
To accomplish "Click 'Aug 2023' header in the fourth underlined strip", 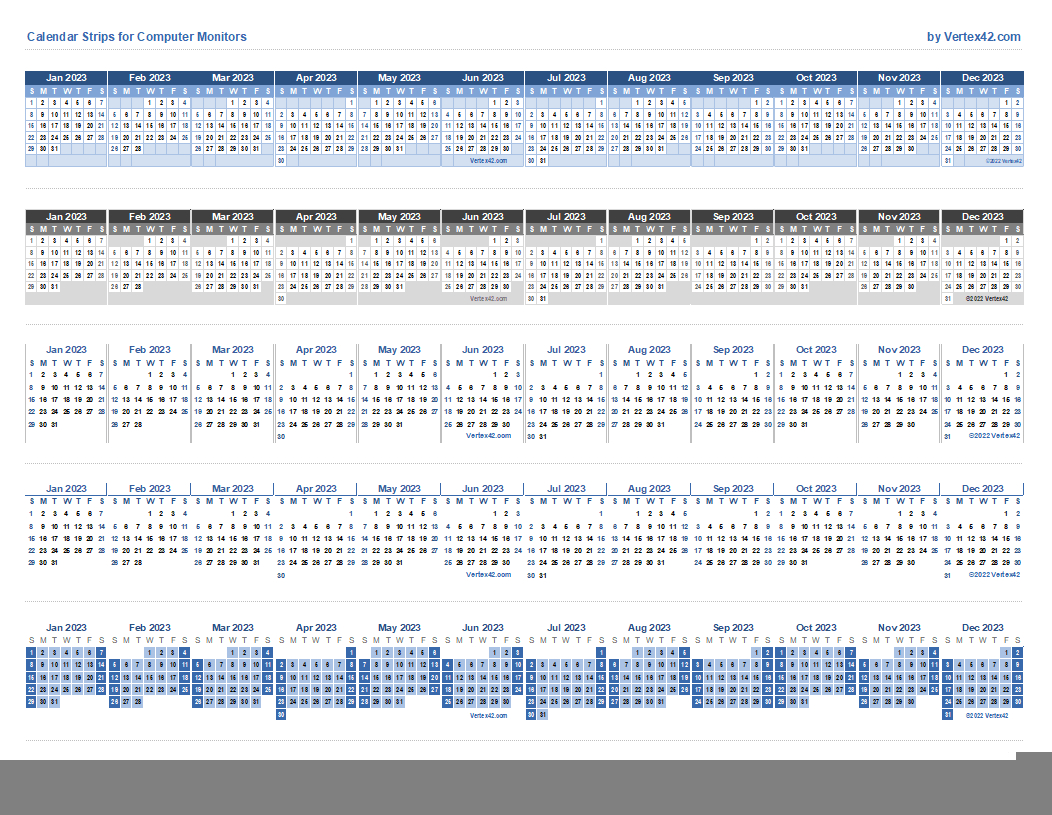I will (x=649, y=488).
